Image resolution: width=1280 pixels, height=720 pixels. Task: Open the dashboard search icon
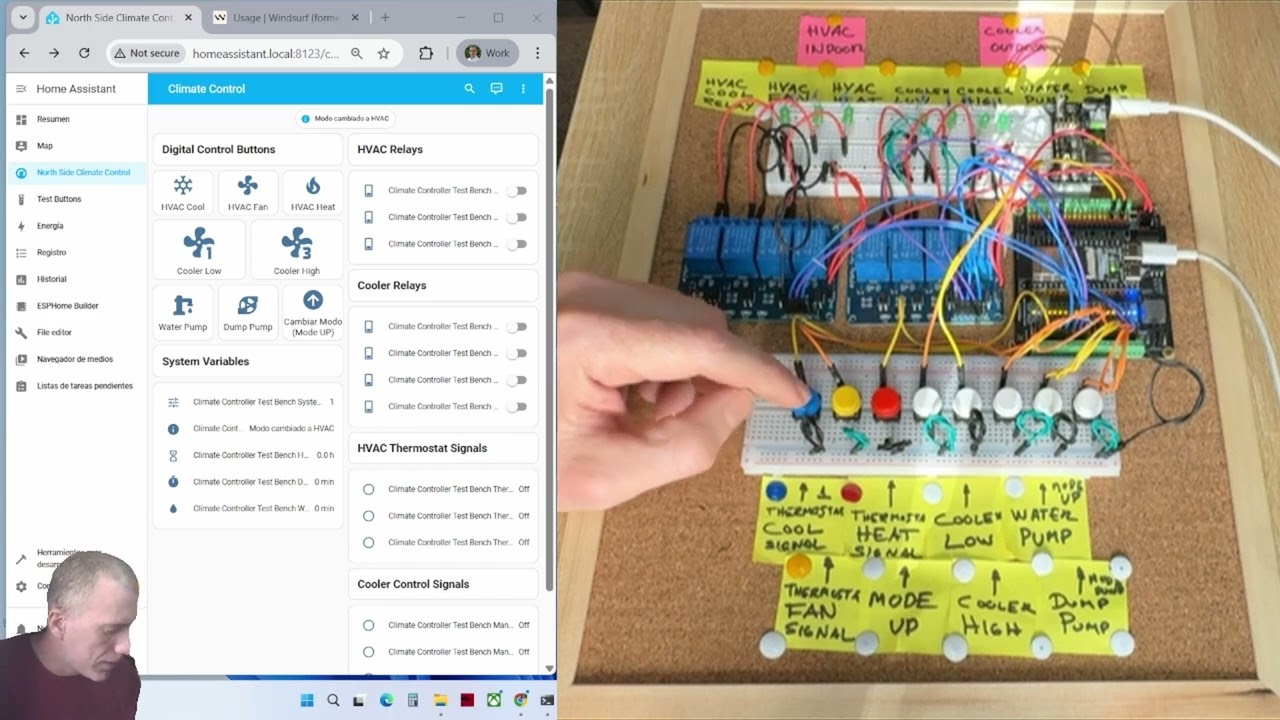tap(469, 89)
